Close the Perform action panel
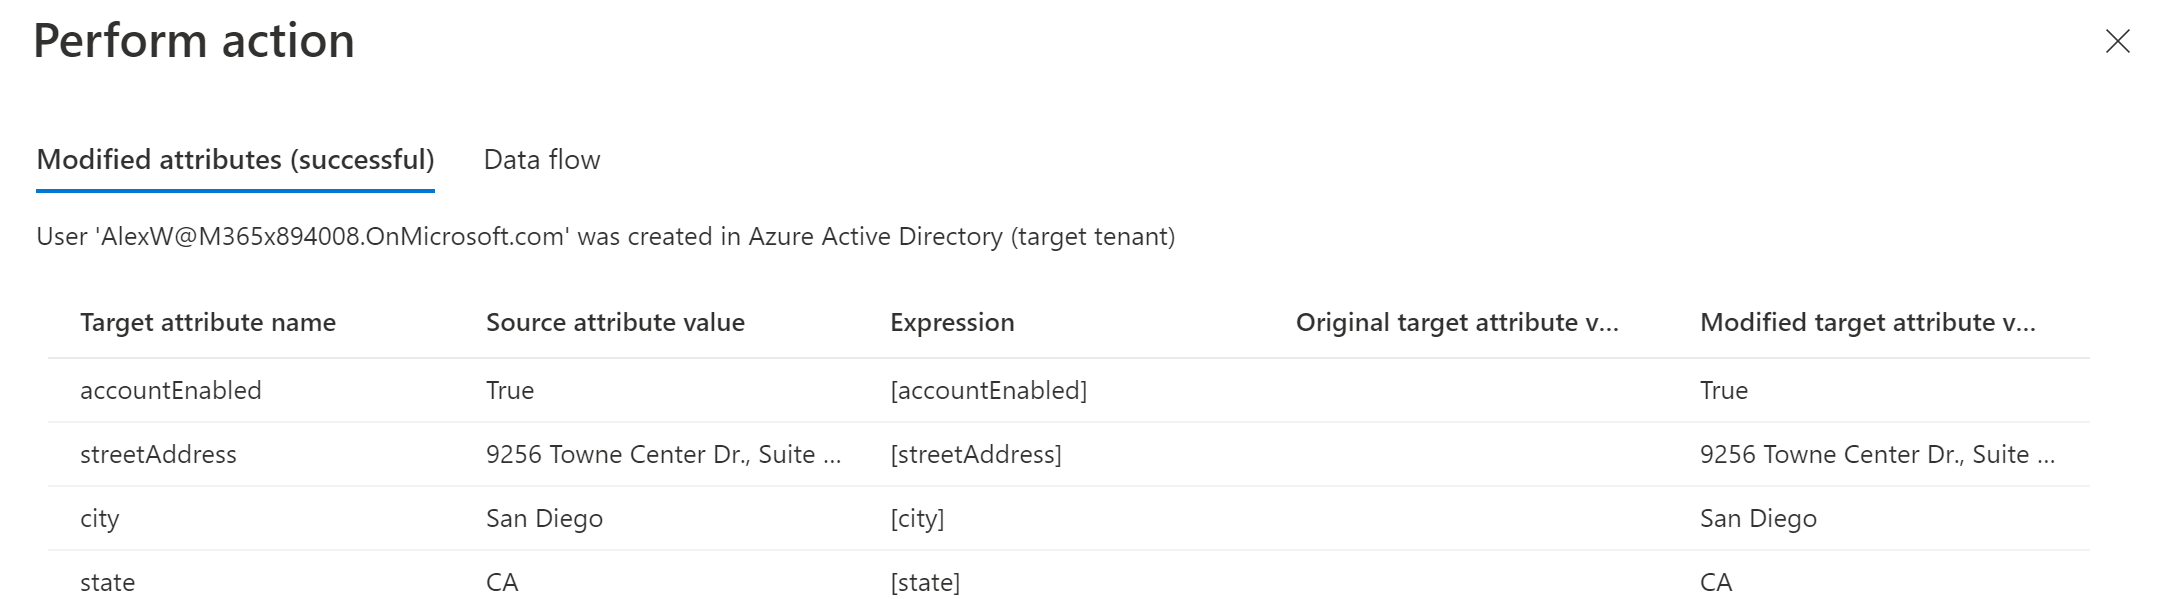 tap(2117, 41)
